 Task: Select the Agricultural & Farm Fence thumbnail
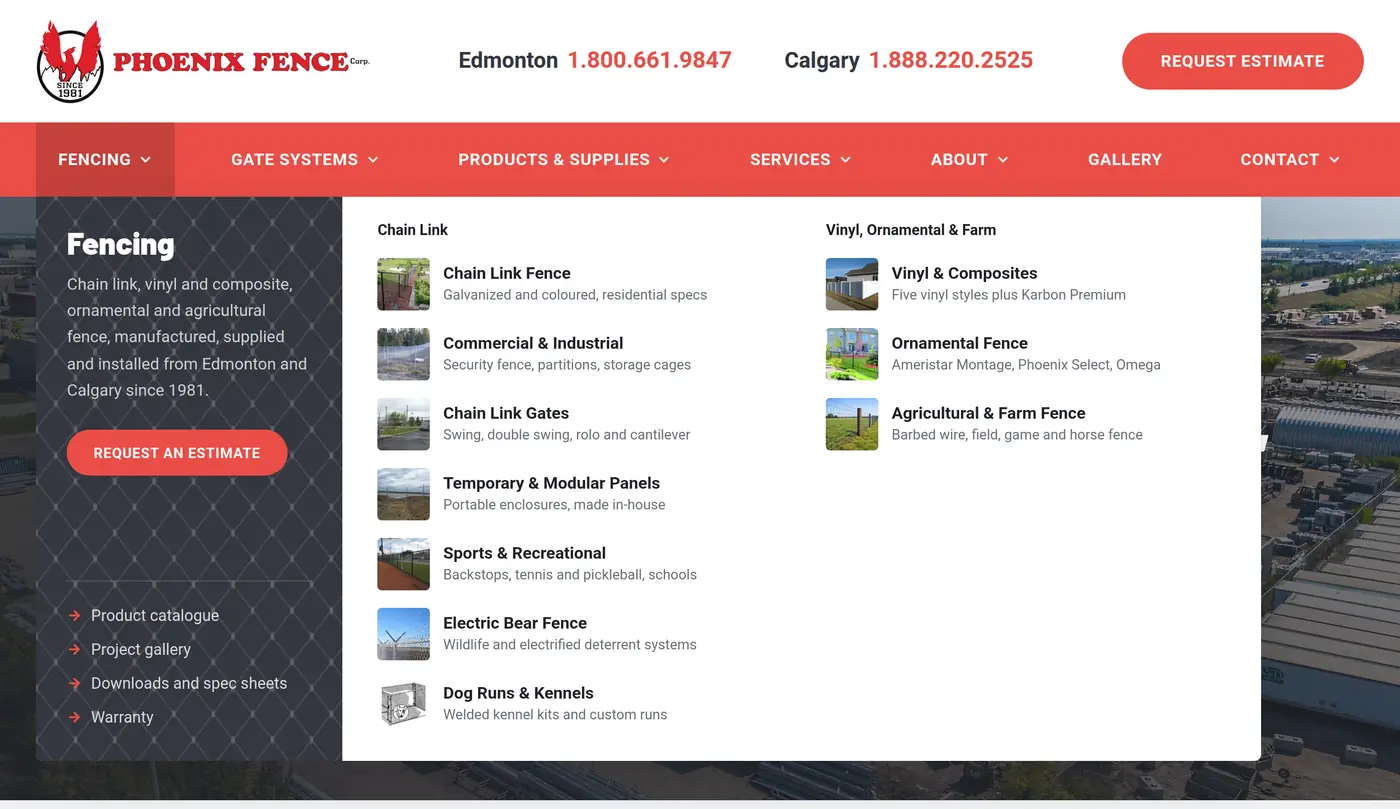tap(852, 424)
